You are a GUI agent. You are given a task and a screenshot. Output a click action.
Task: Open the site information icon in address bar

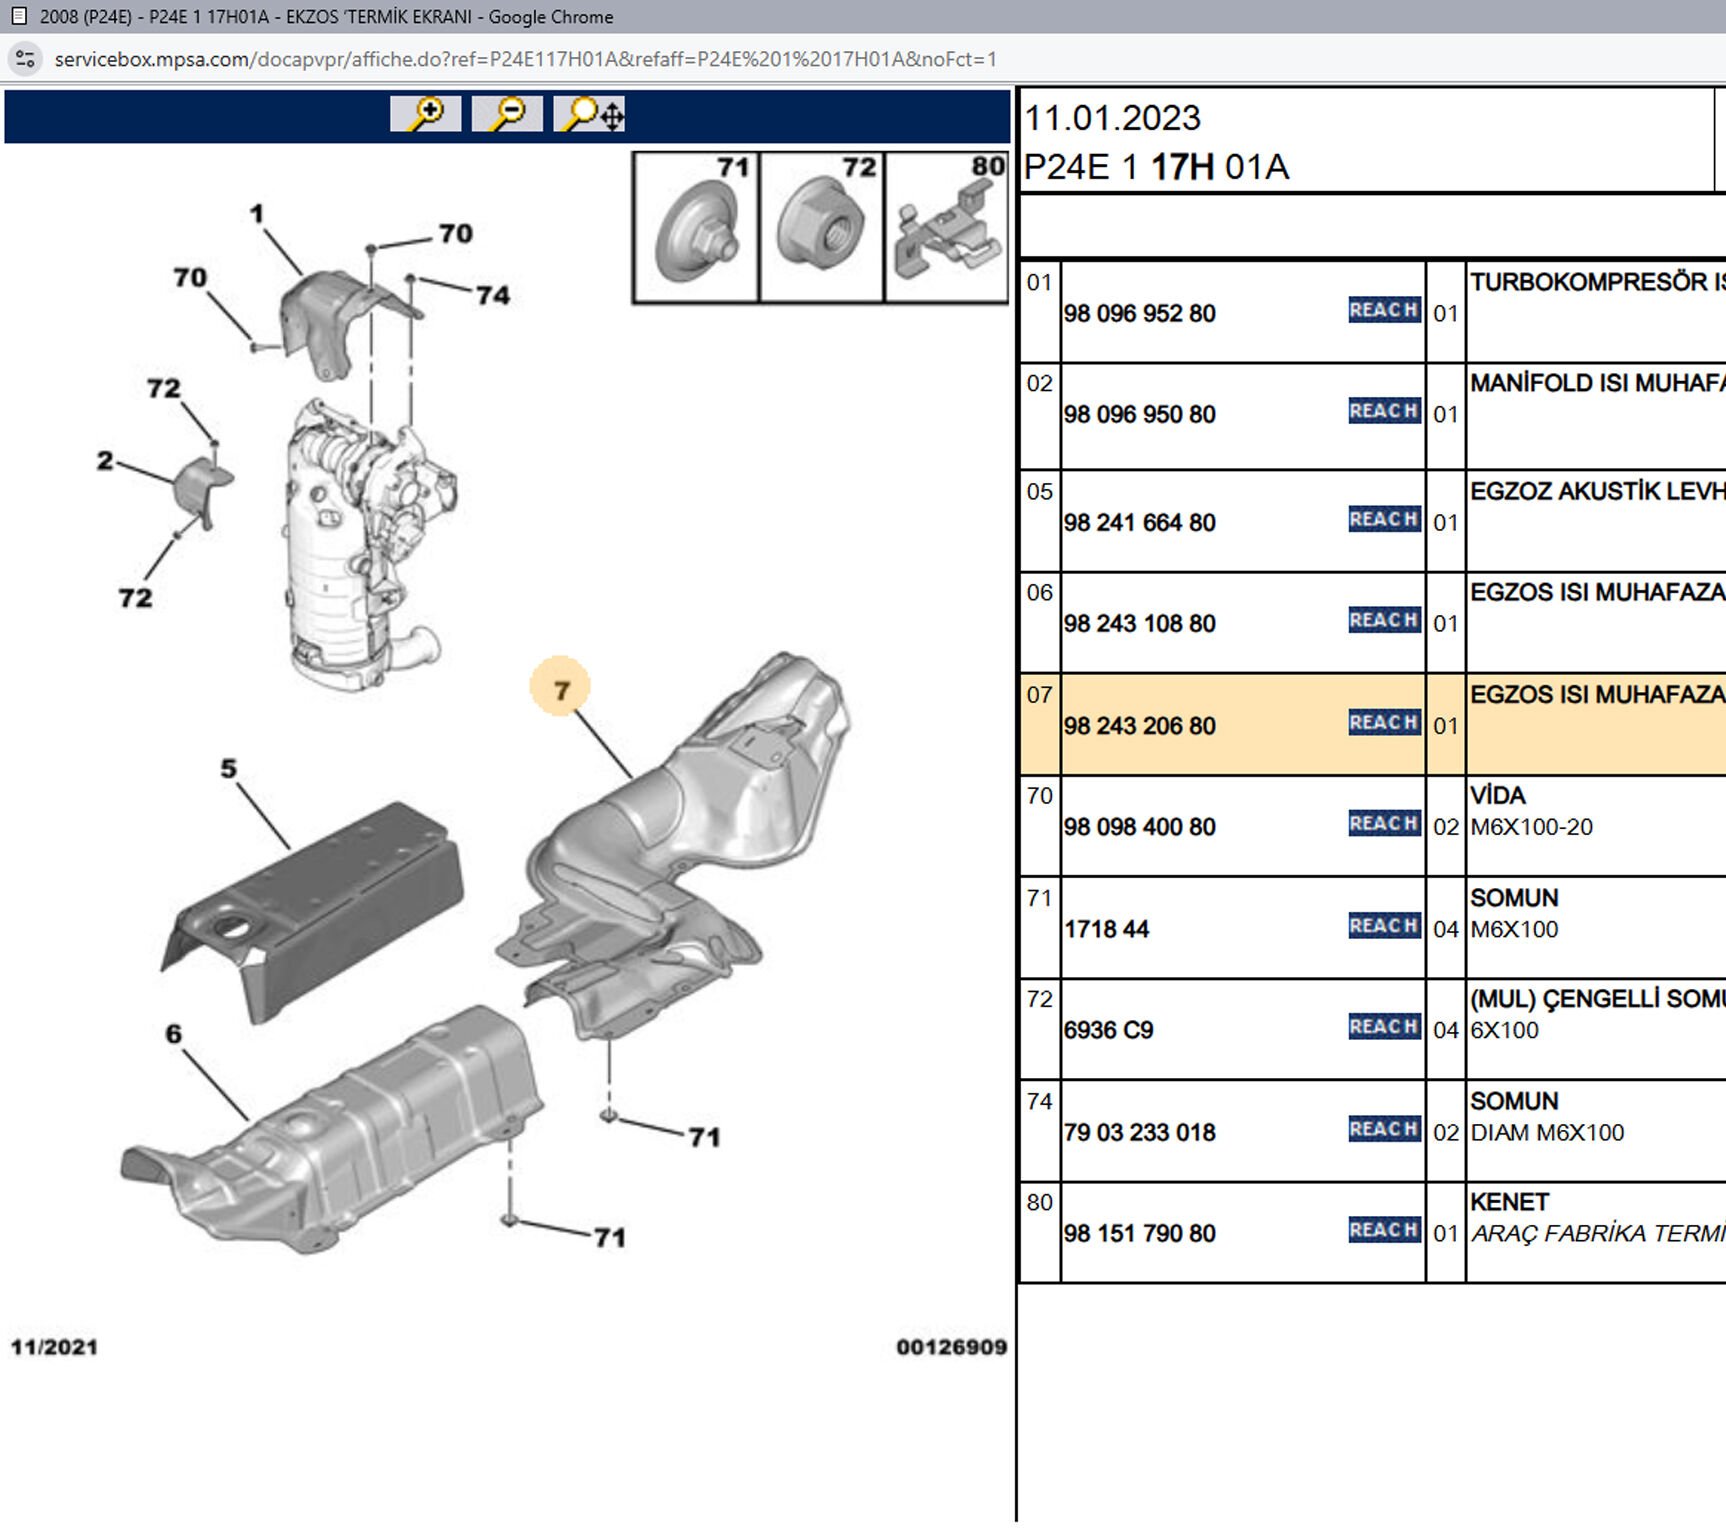coord(25,59)
